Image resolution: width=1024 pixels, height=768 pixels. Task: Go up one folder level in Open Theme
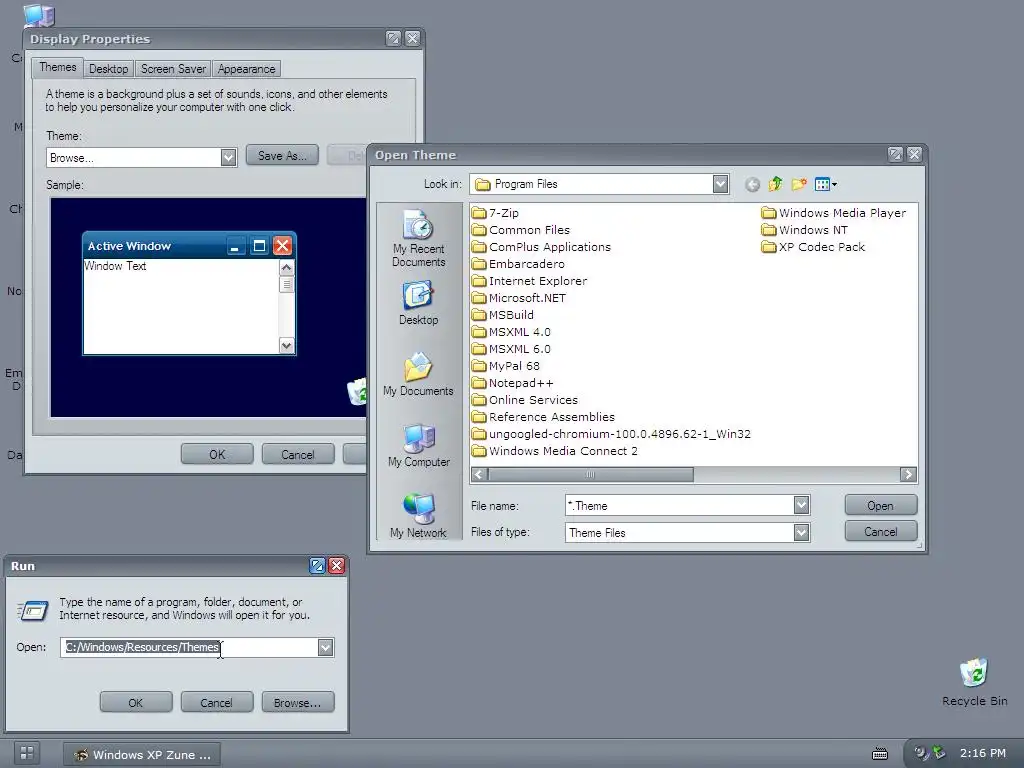775,185
